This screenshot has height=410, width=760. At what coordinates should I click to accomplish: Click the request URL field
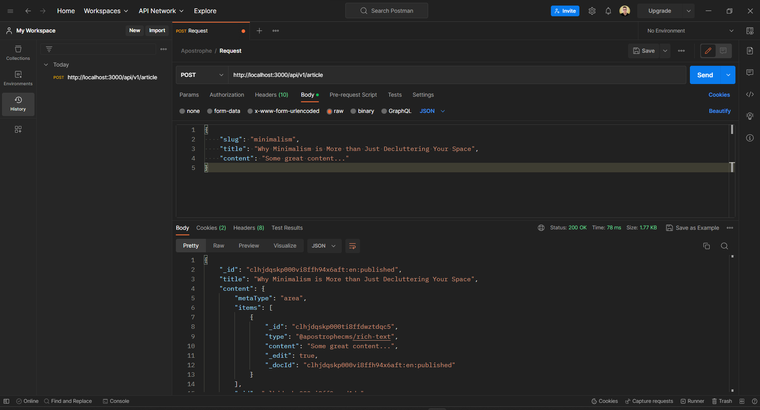coord(457,75)
